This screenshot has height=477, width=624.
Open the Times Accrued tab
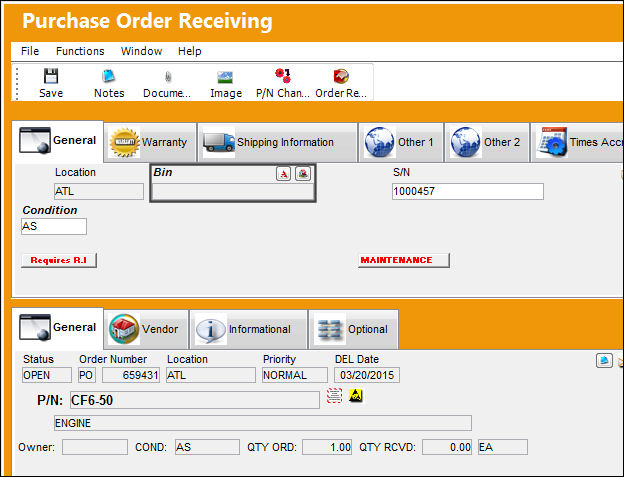577,142
